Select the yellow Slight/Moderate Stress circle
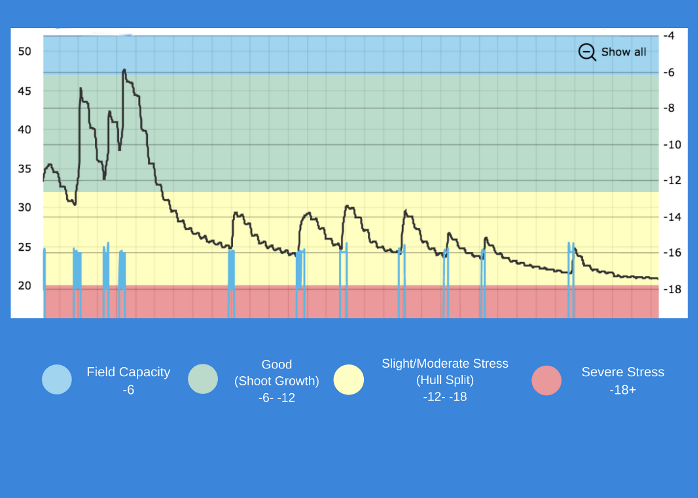The width and height of the screenshot is (698, 498). (x=349, y=380)
